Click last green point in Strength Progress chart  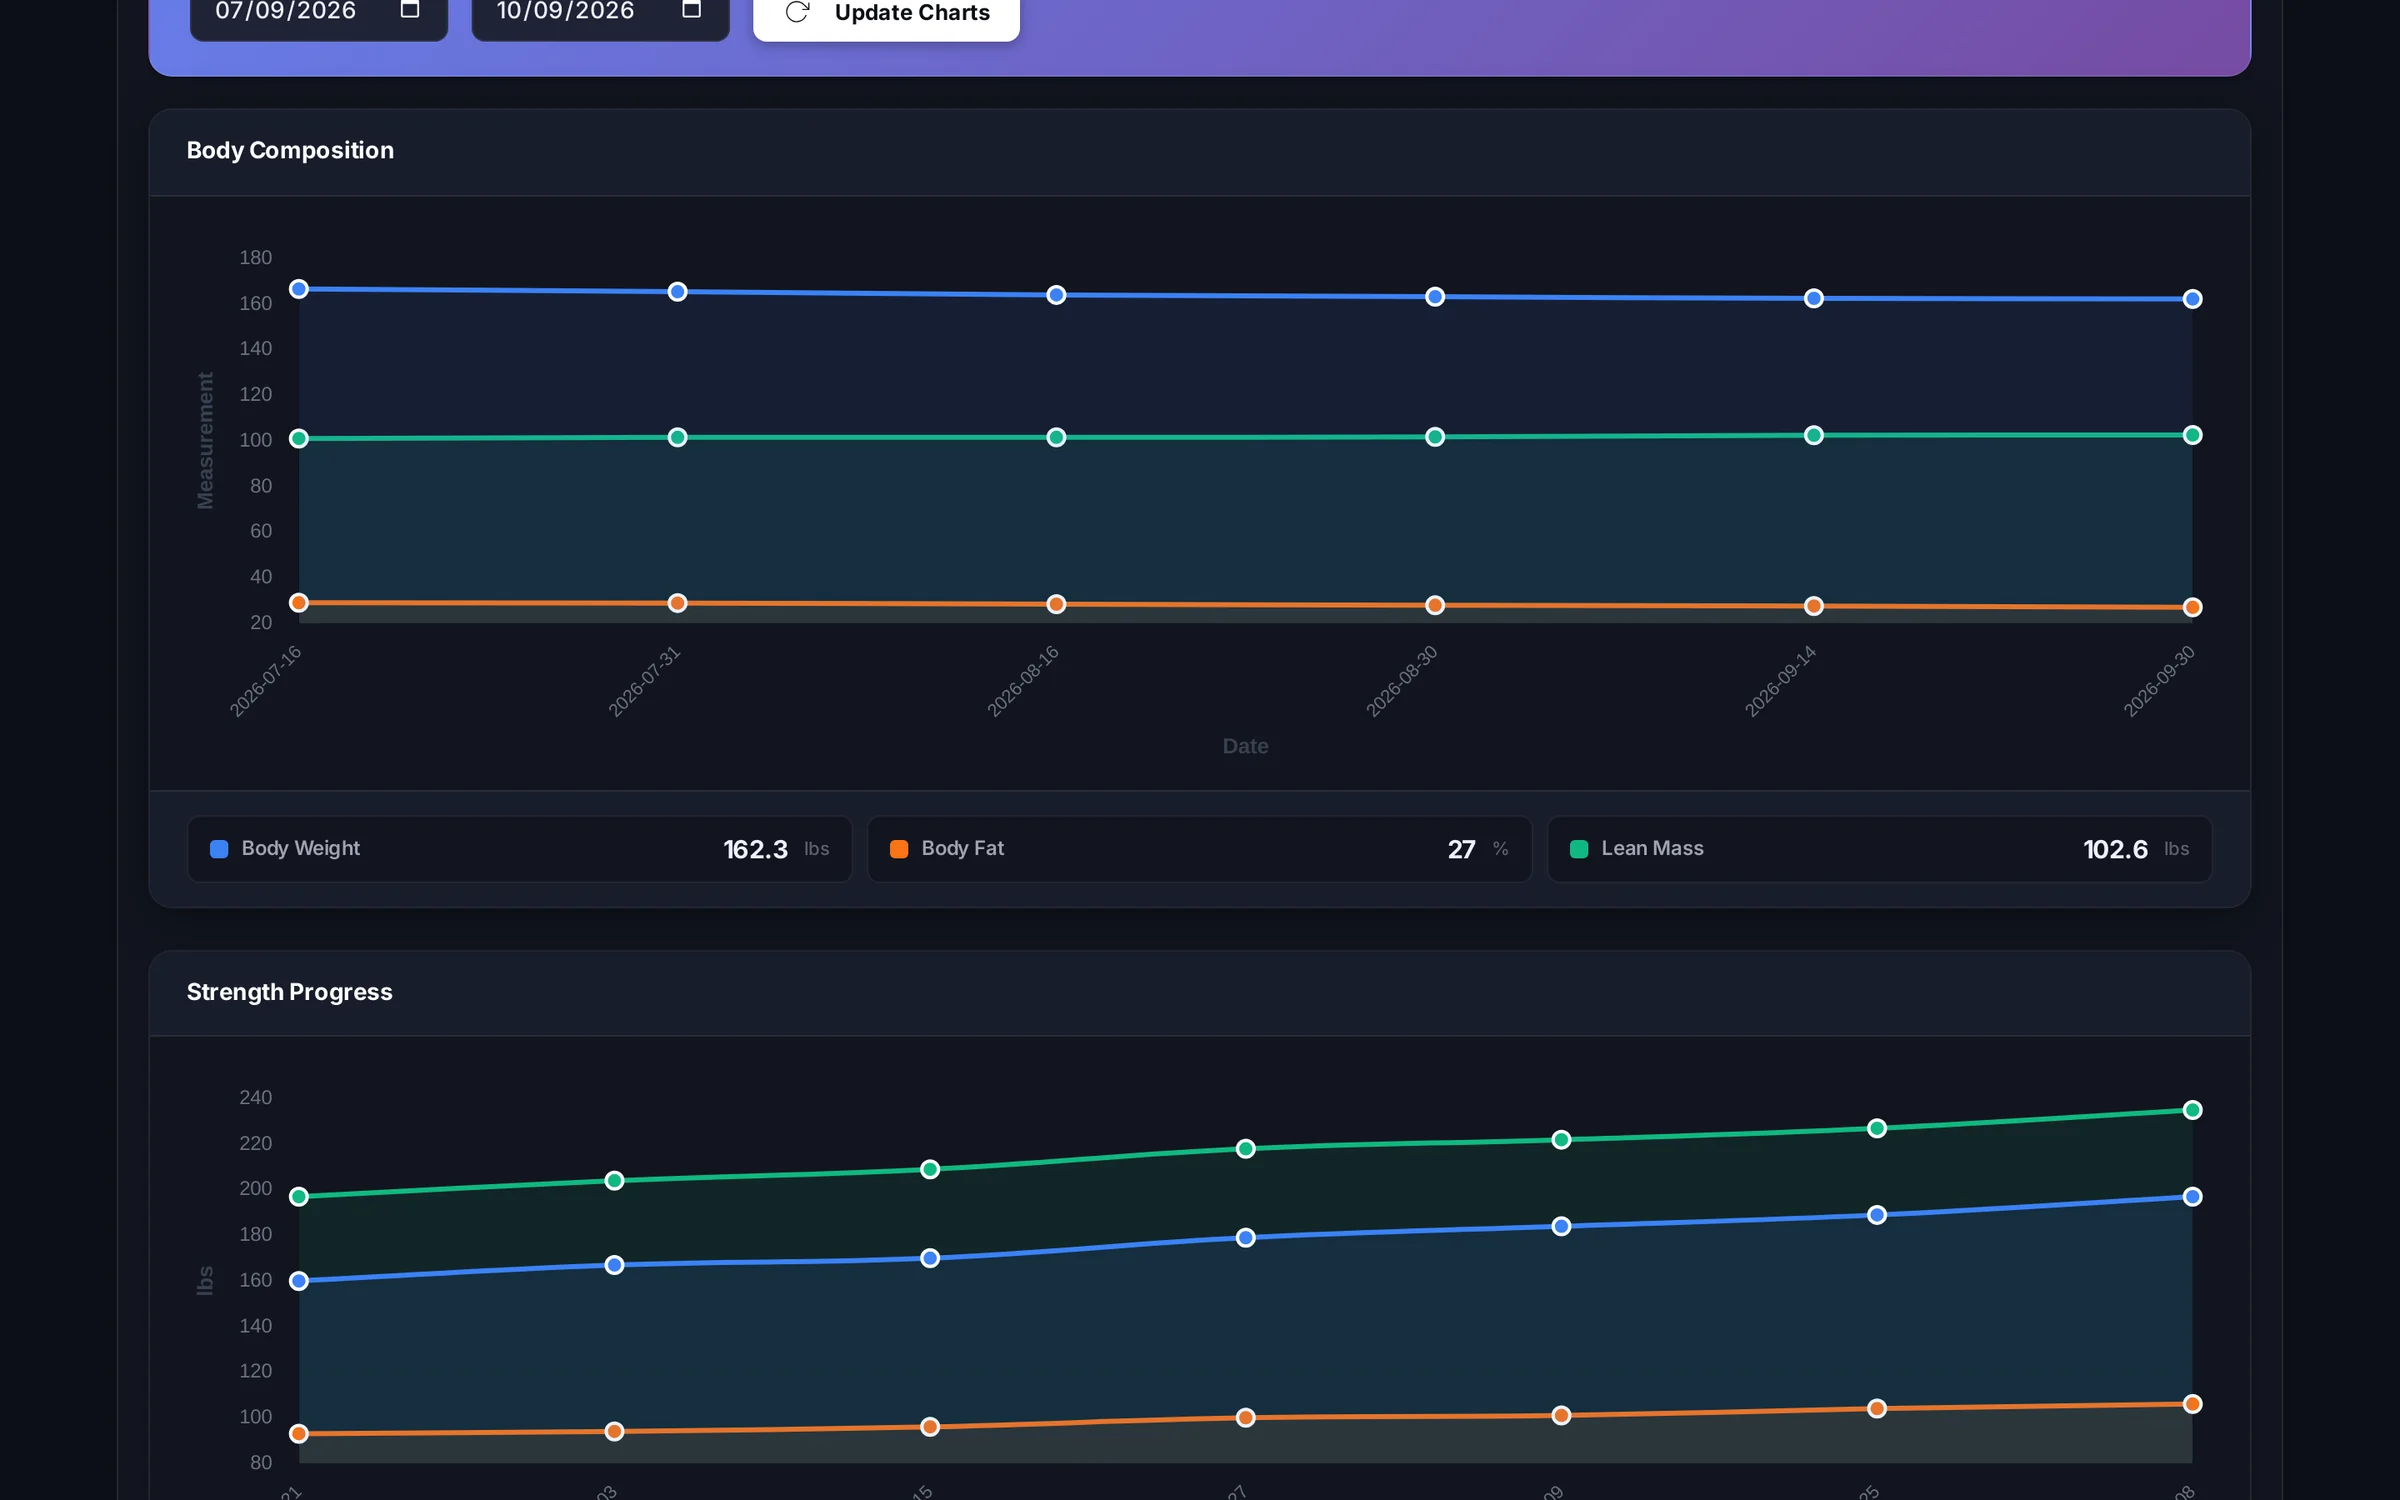click(2192, 1110)
